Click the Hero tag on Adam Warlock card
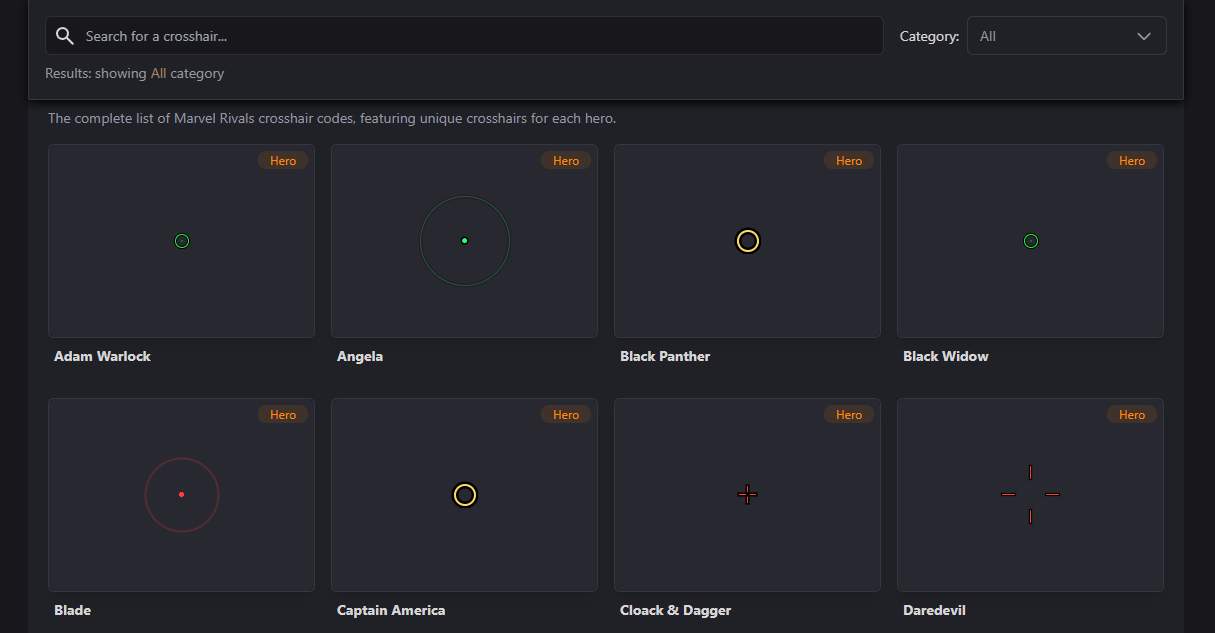1215x633 pixels. click(x=283, y=161)
